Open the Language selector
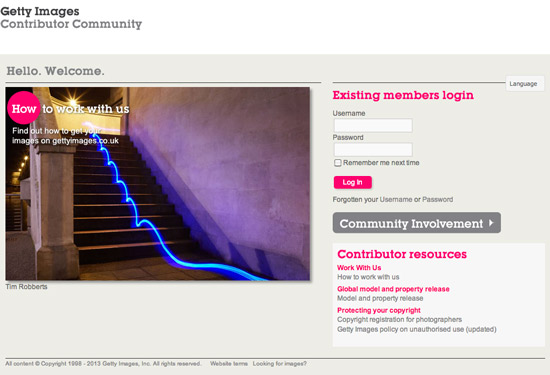The width and height of the screenshot is (550, 375). click(525, 84)
